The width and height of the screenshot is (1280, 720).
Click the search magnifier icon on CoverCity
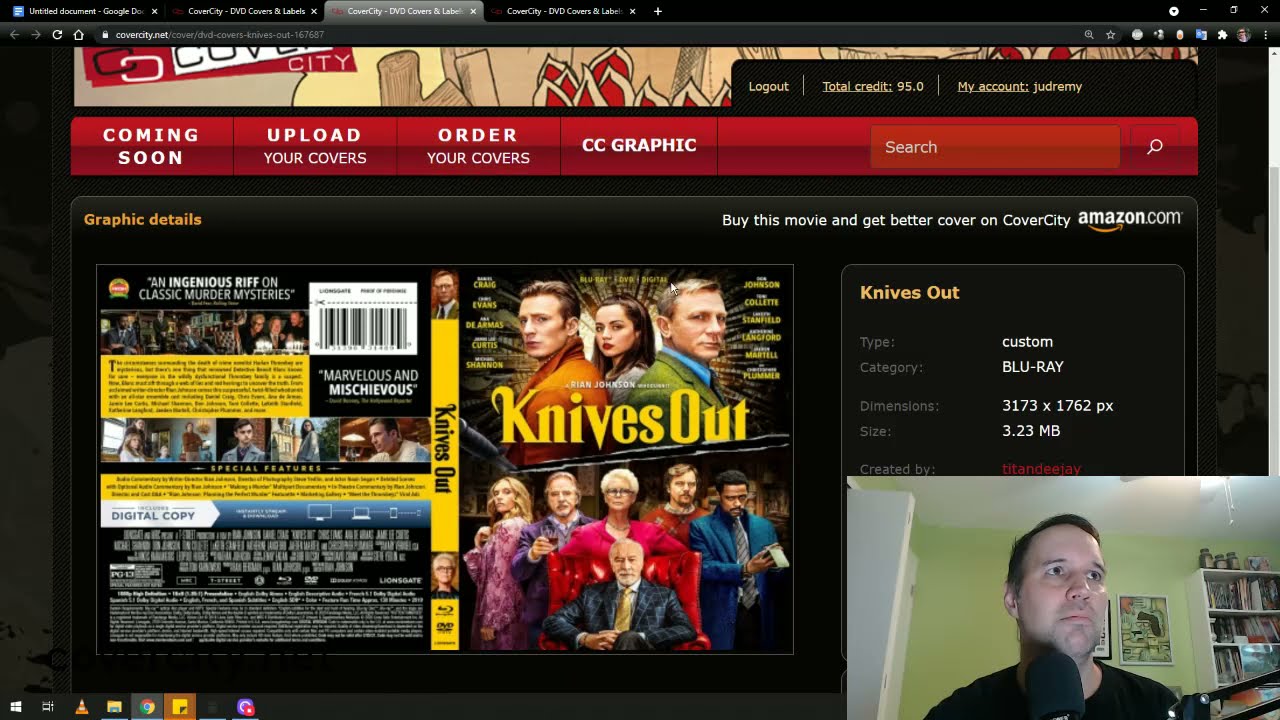1155,147
